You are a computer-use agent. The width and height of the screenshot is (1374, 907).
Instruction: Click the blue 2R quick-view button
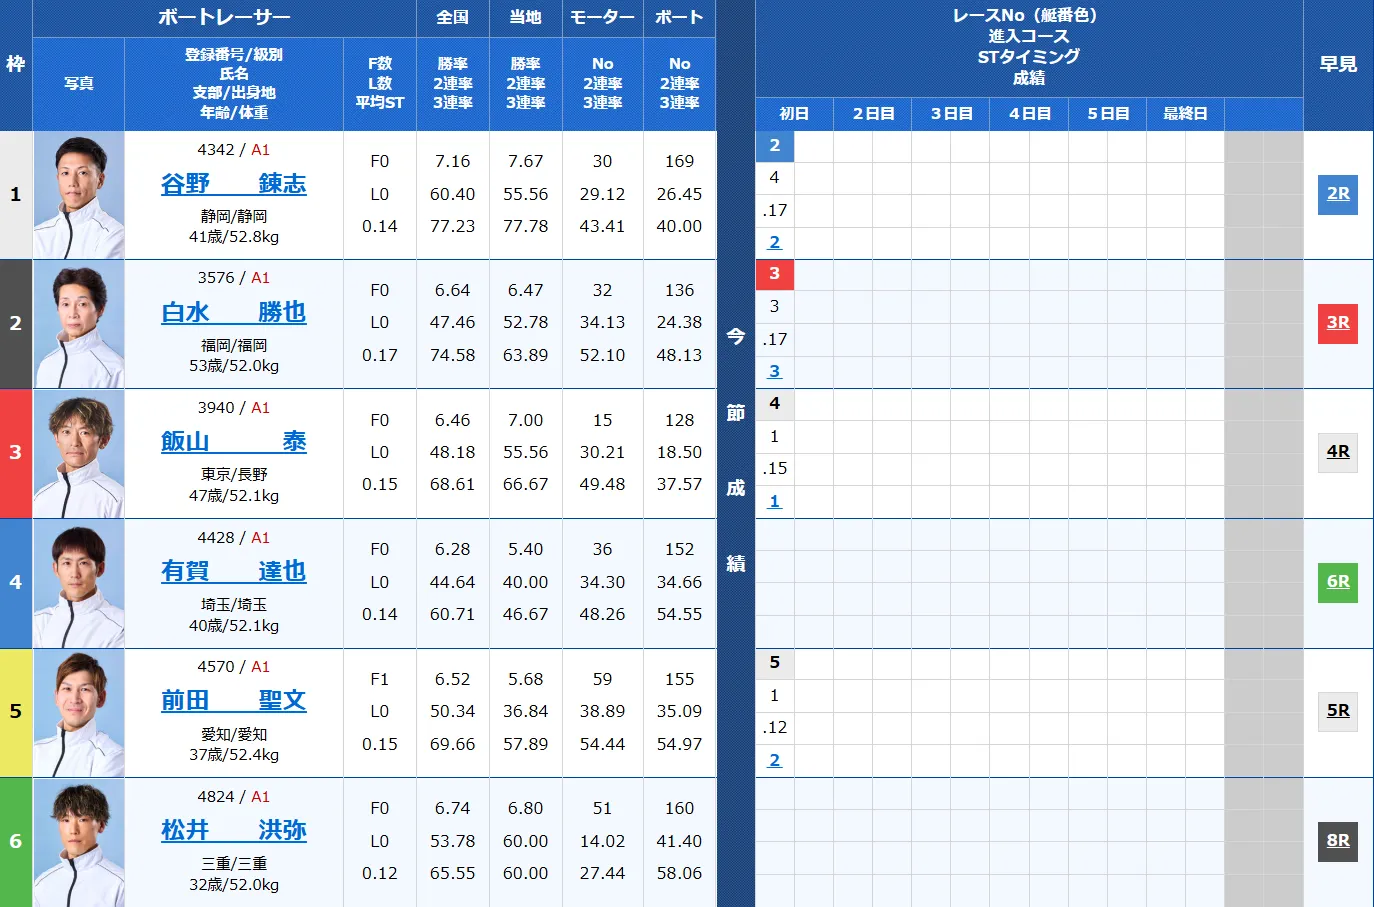[x=1337, y=194]
